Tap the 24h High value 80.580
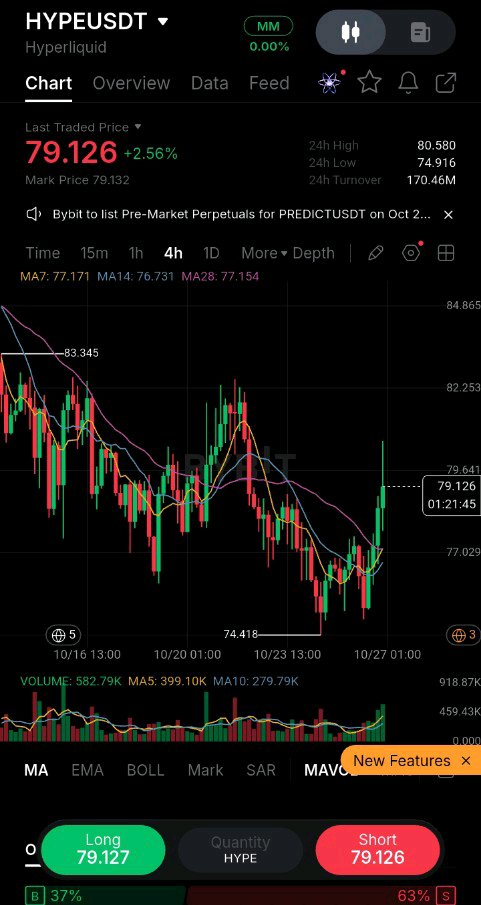This screenshot has height=905, width=481. tap(437, 145)
